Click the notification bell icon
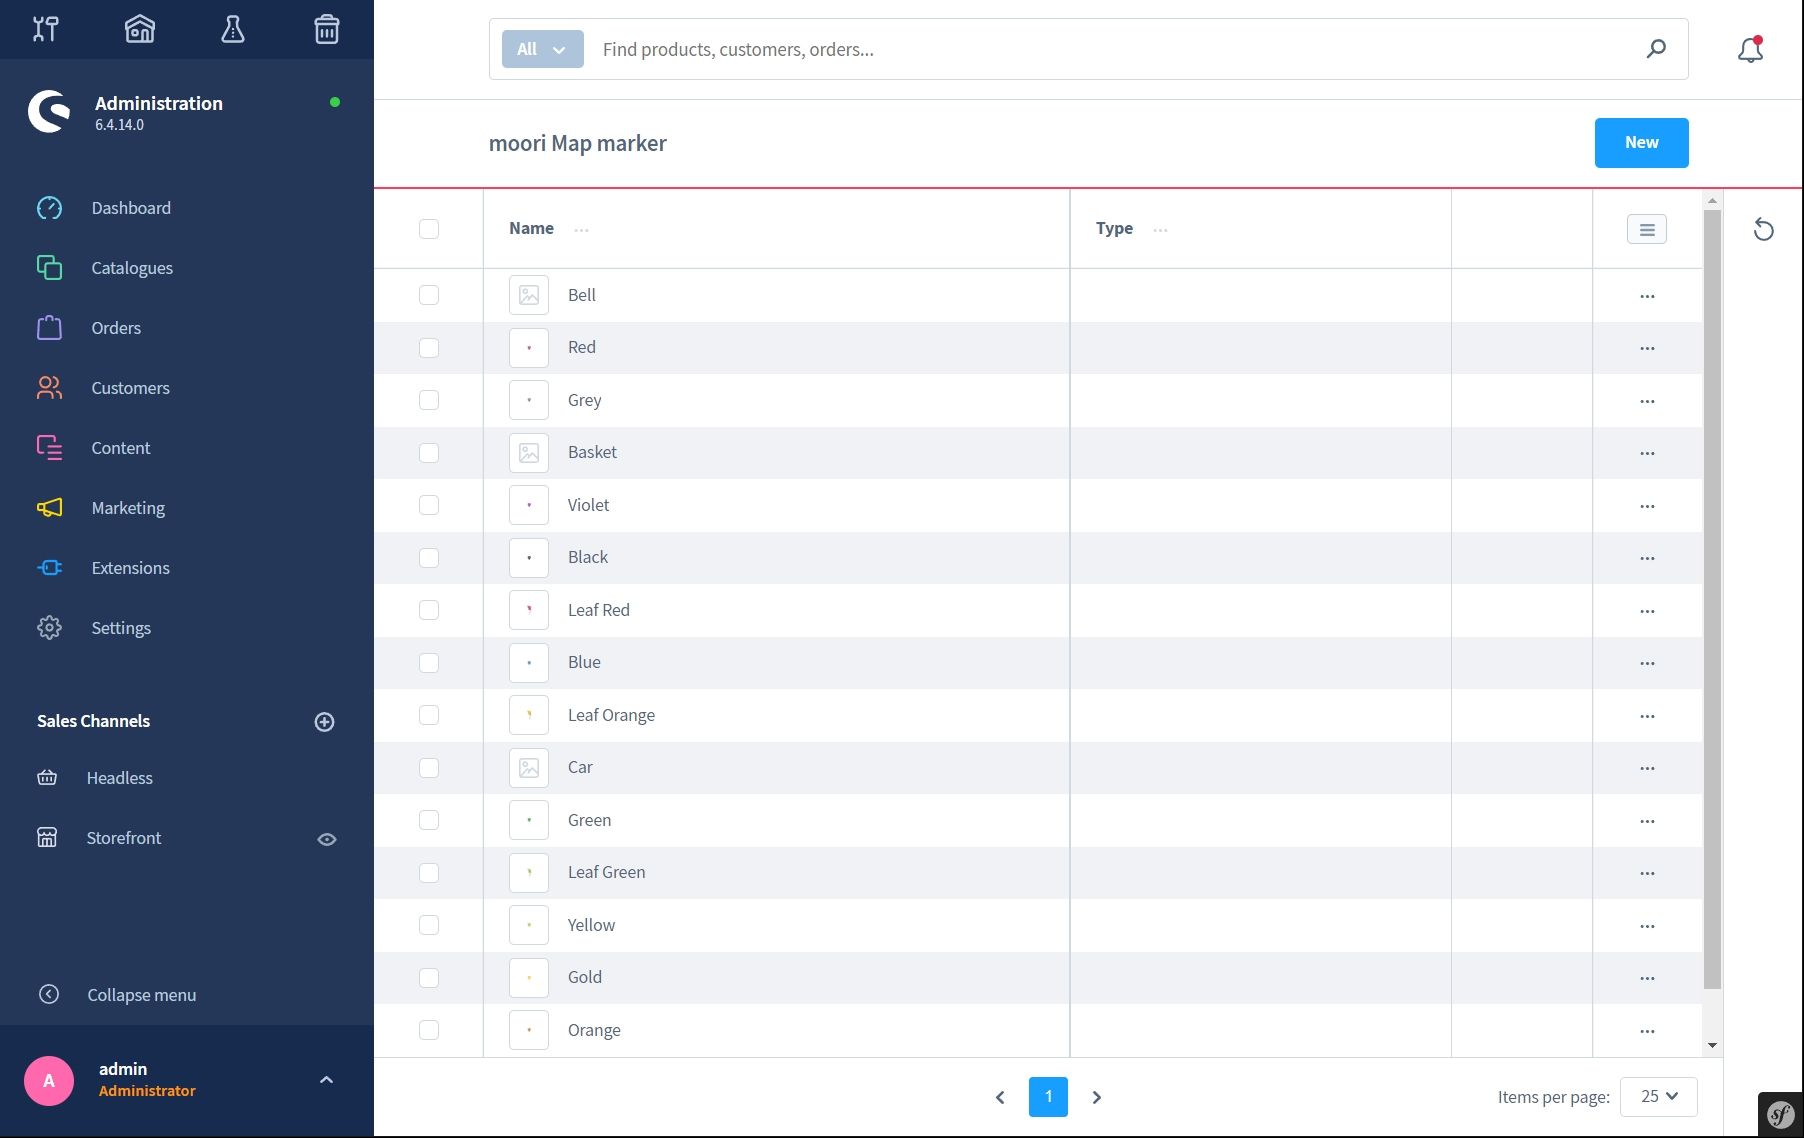Image resolution: width=1804 pixels, height=1138 pixels. click(1750, 50)
